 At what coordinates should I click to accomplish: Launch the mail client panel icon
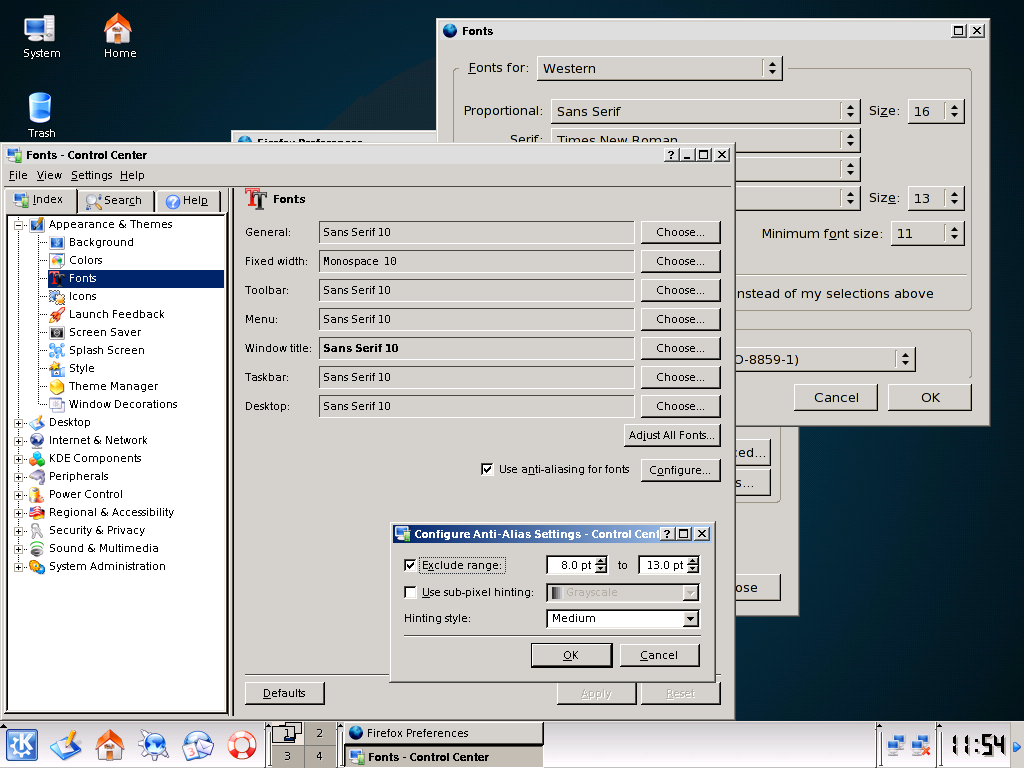tap(197, 745)
